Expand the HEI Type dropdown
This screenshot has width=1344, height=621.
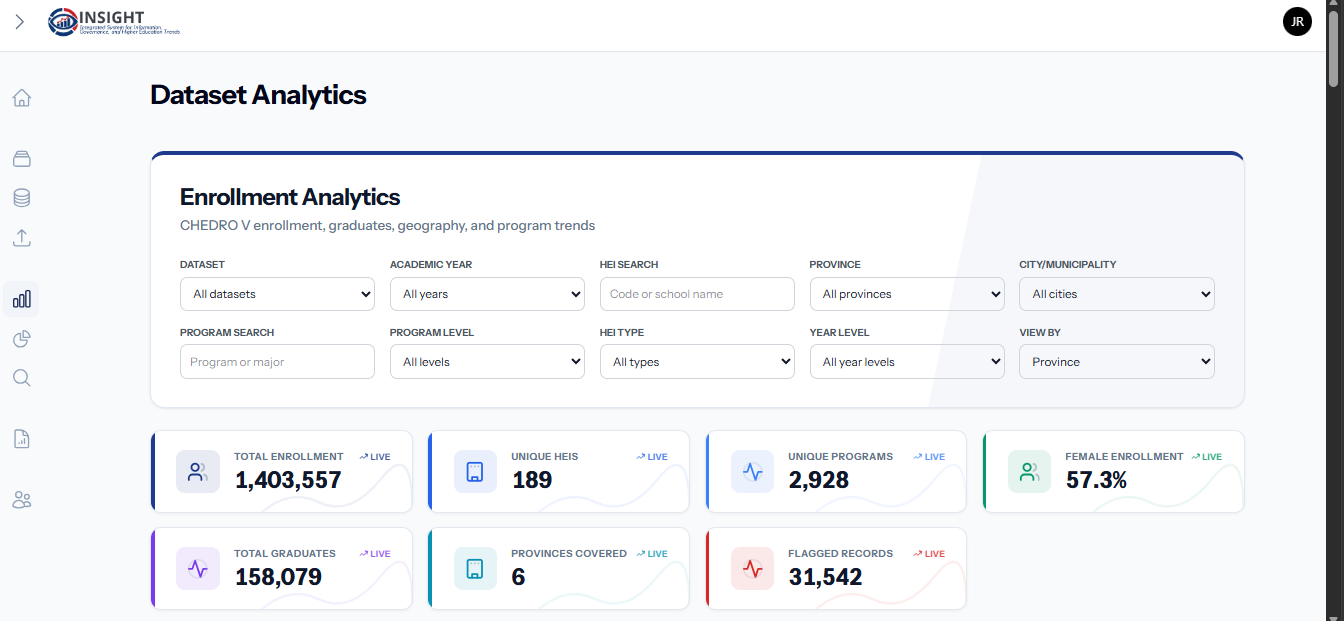(697, 362)
